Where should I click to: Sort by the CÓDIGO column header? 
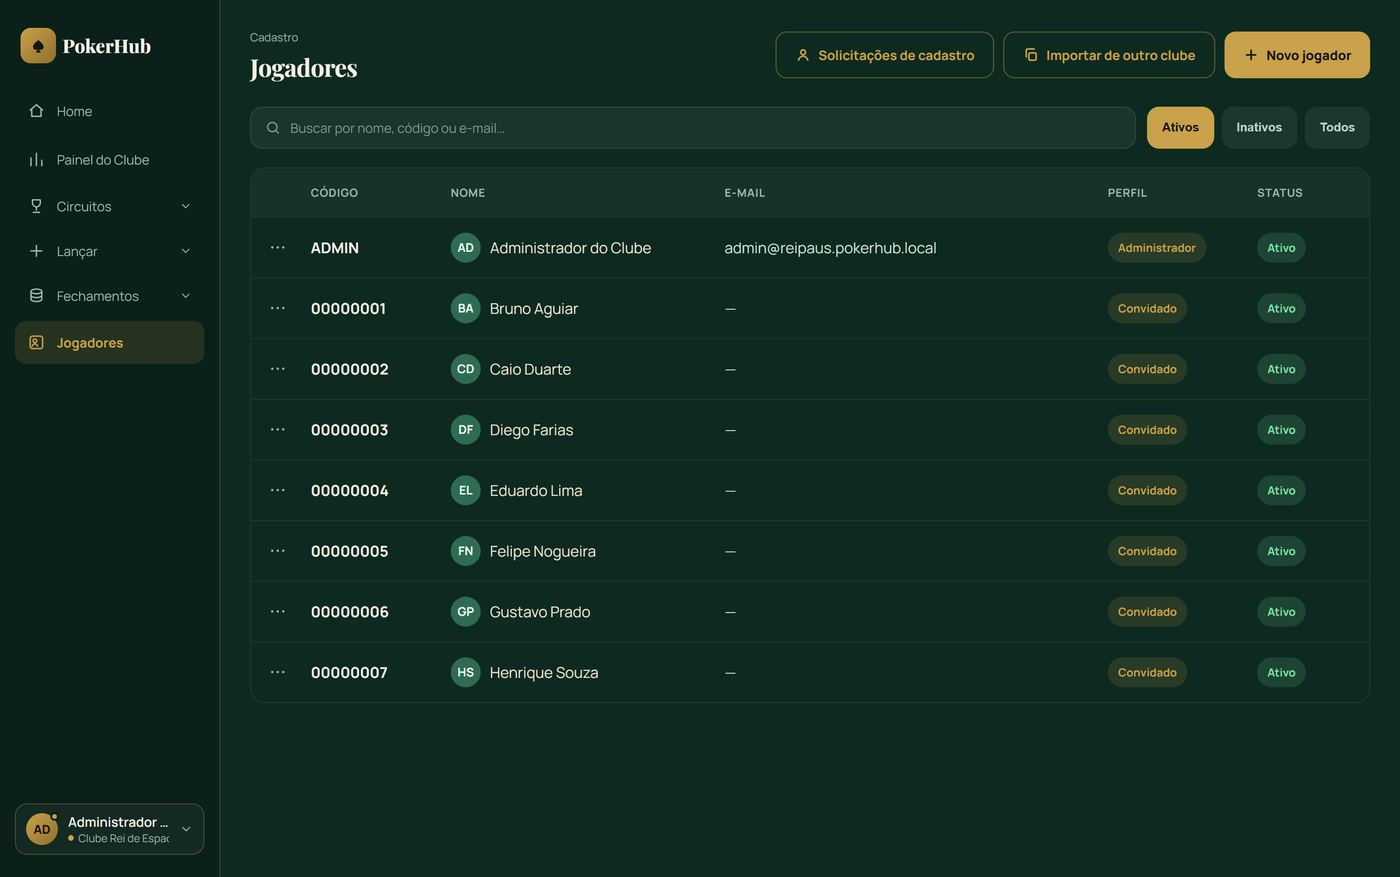tap(334, 193)
